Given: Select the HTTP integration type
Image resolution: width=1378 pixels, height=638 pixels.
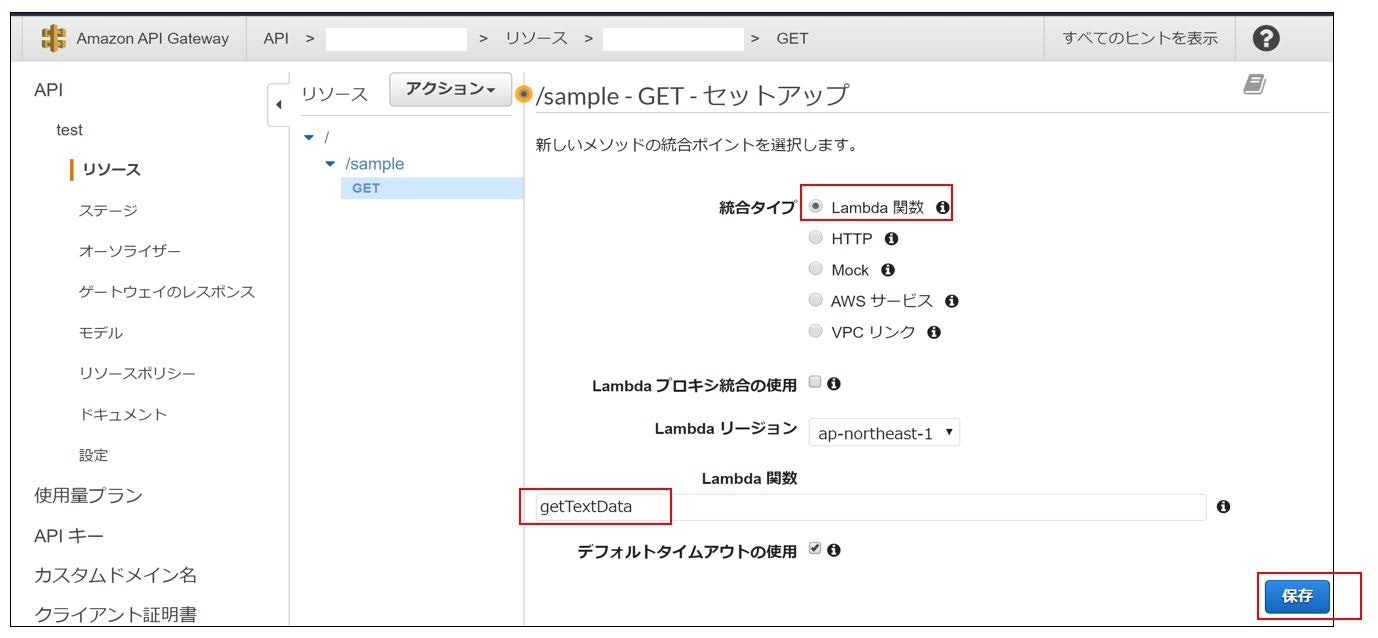Looking at the screenshot, I should pos(816,238).
